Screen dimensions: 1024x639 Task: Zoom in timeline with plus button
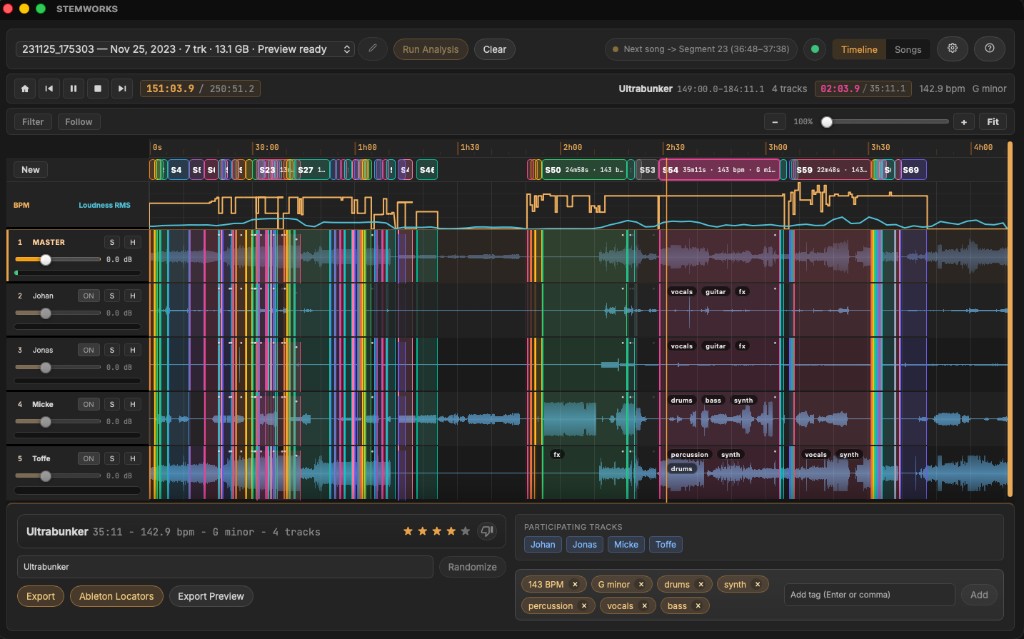coord(963,122)
